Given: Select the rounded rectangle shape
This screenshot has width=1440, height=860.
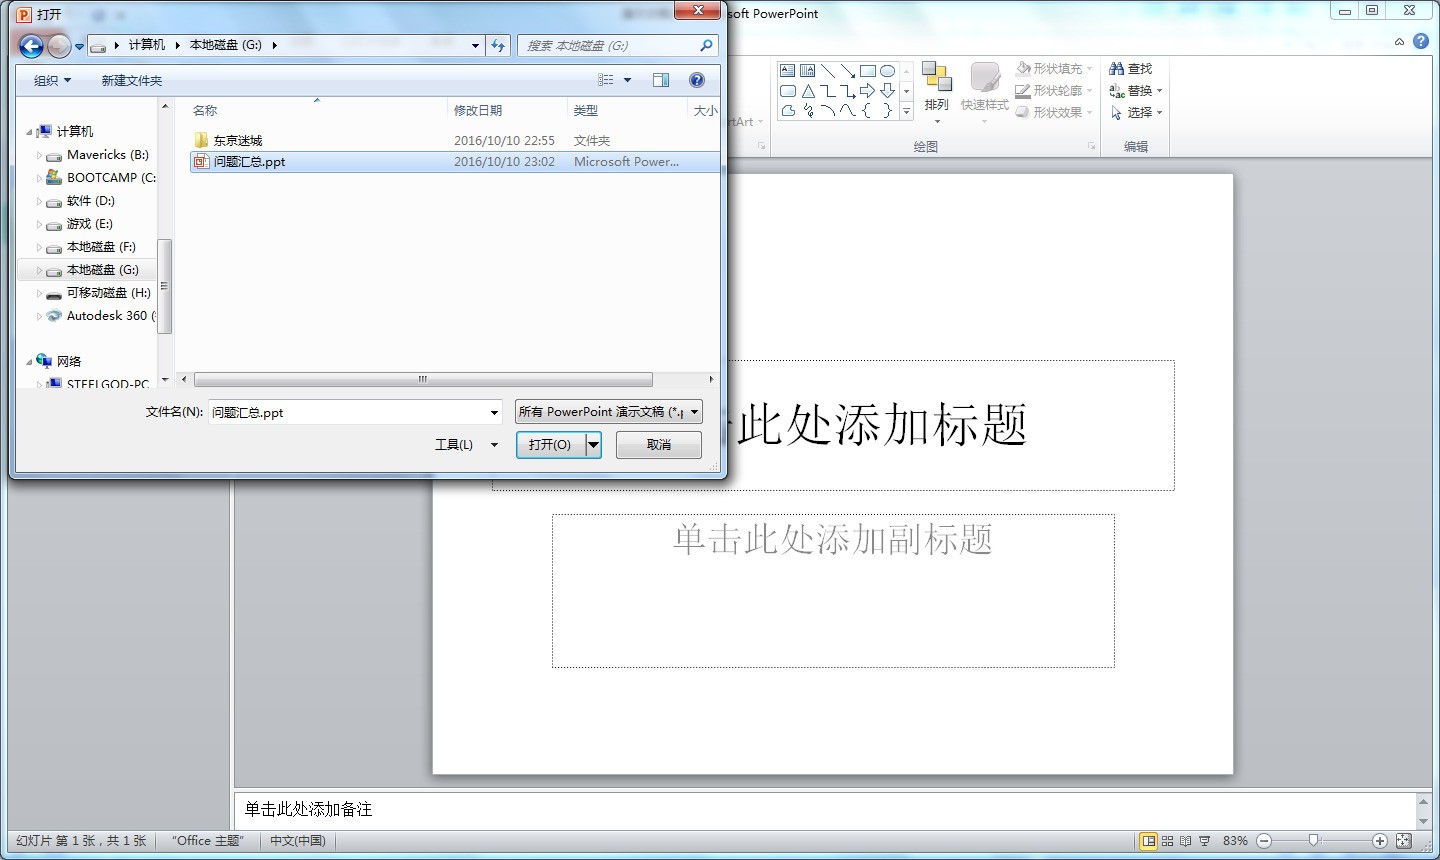Looking at the screenshot, I should [x=788, y=91].
